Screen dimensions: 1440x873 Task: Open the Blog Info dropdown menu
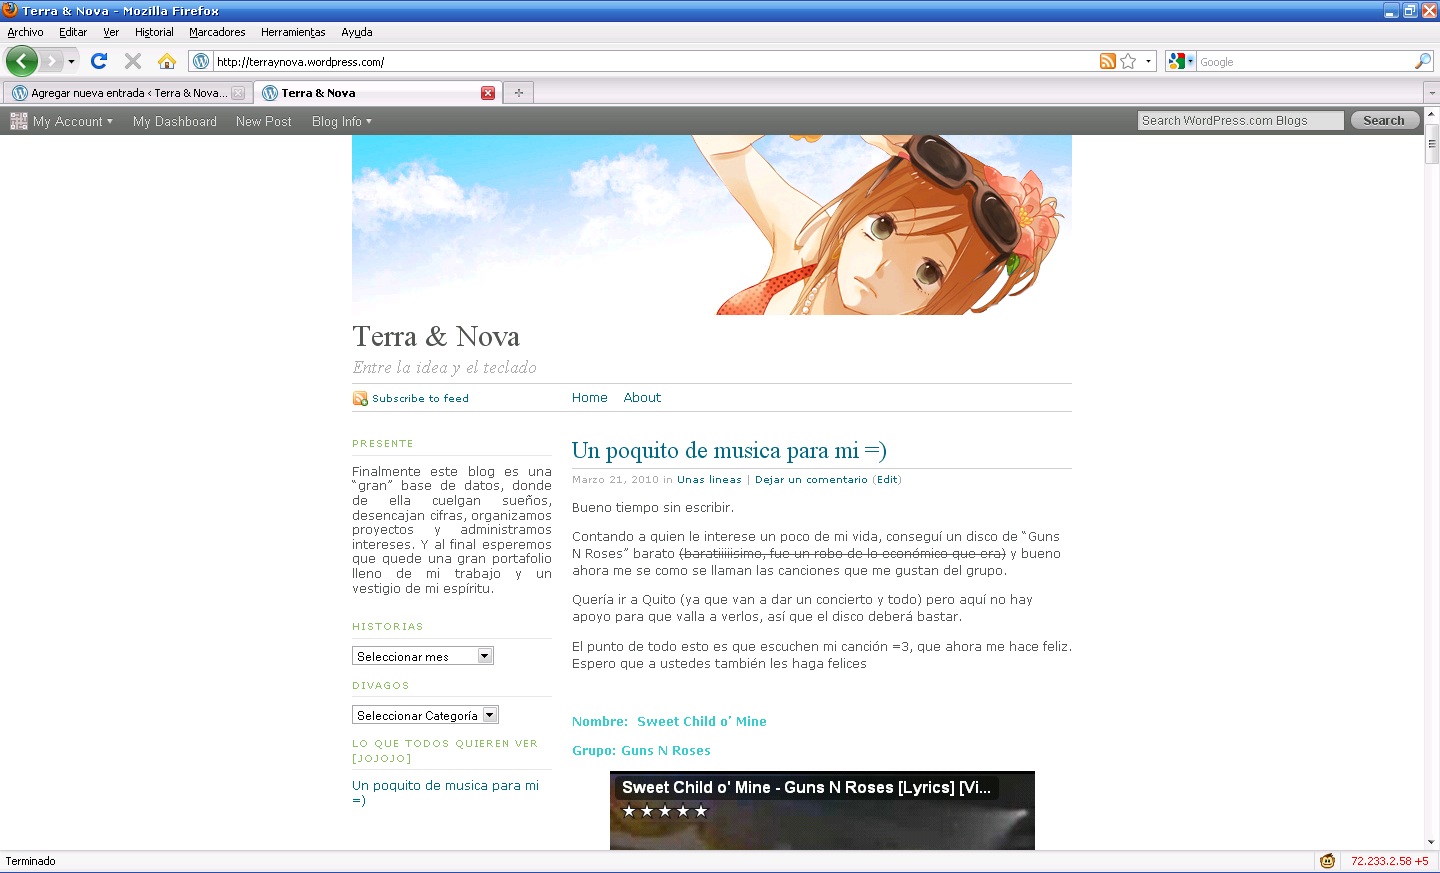341,121
